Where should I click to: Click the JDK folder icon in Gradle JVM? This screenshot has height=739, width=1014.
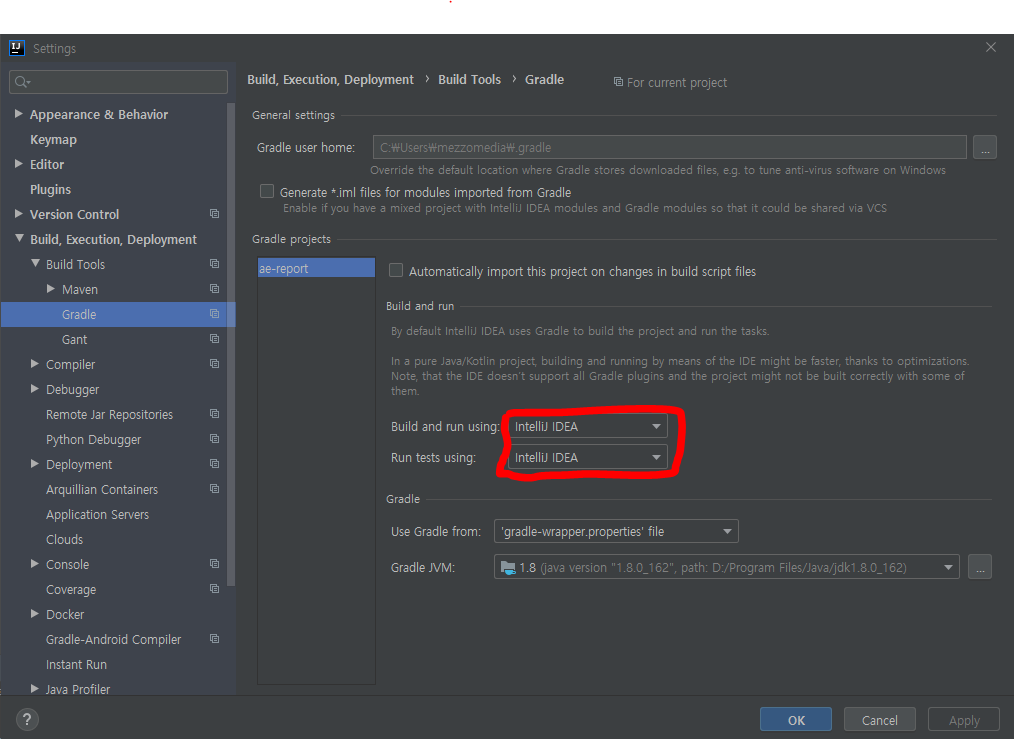(x=508, y=568)
